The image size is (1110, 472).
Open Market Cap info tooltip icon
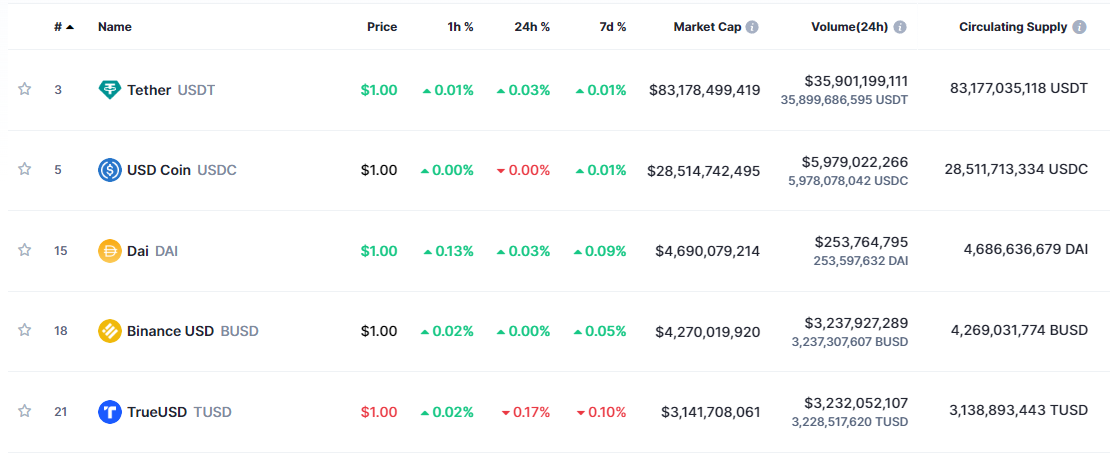[x=752, y=27]
